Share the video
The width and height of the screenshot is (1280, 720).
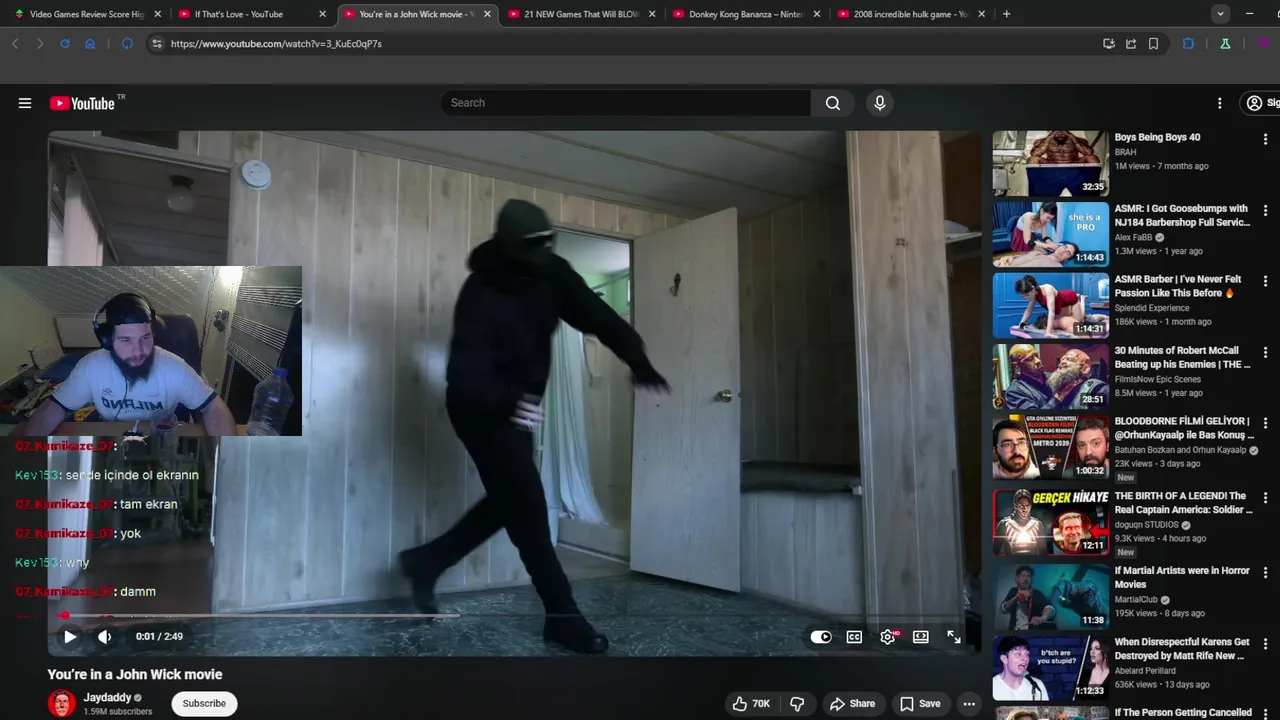click(x=852, y=704)
